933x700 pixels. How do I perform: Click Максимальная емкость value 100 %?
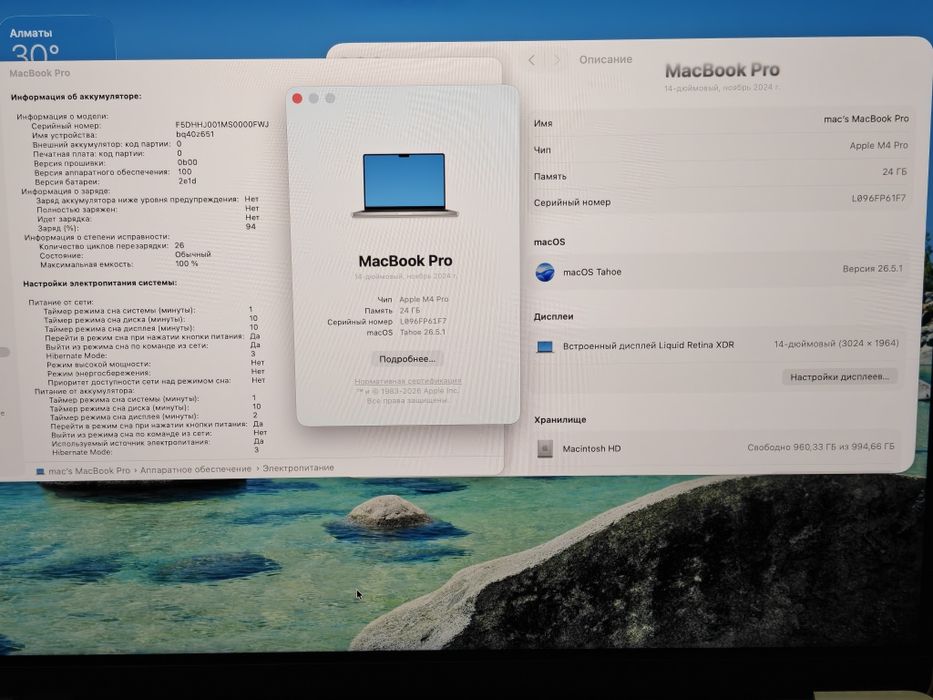click(187, 264)
